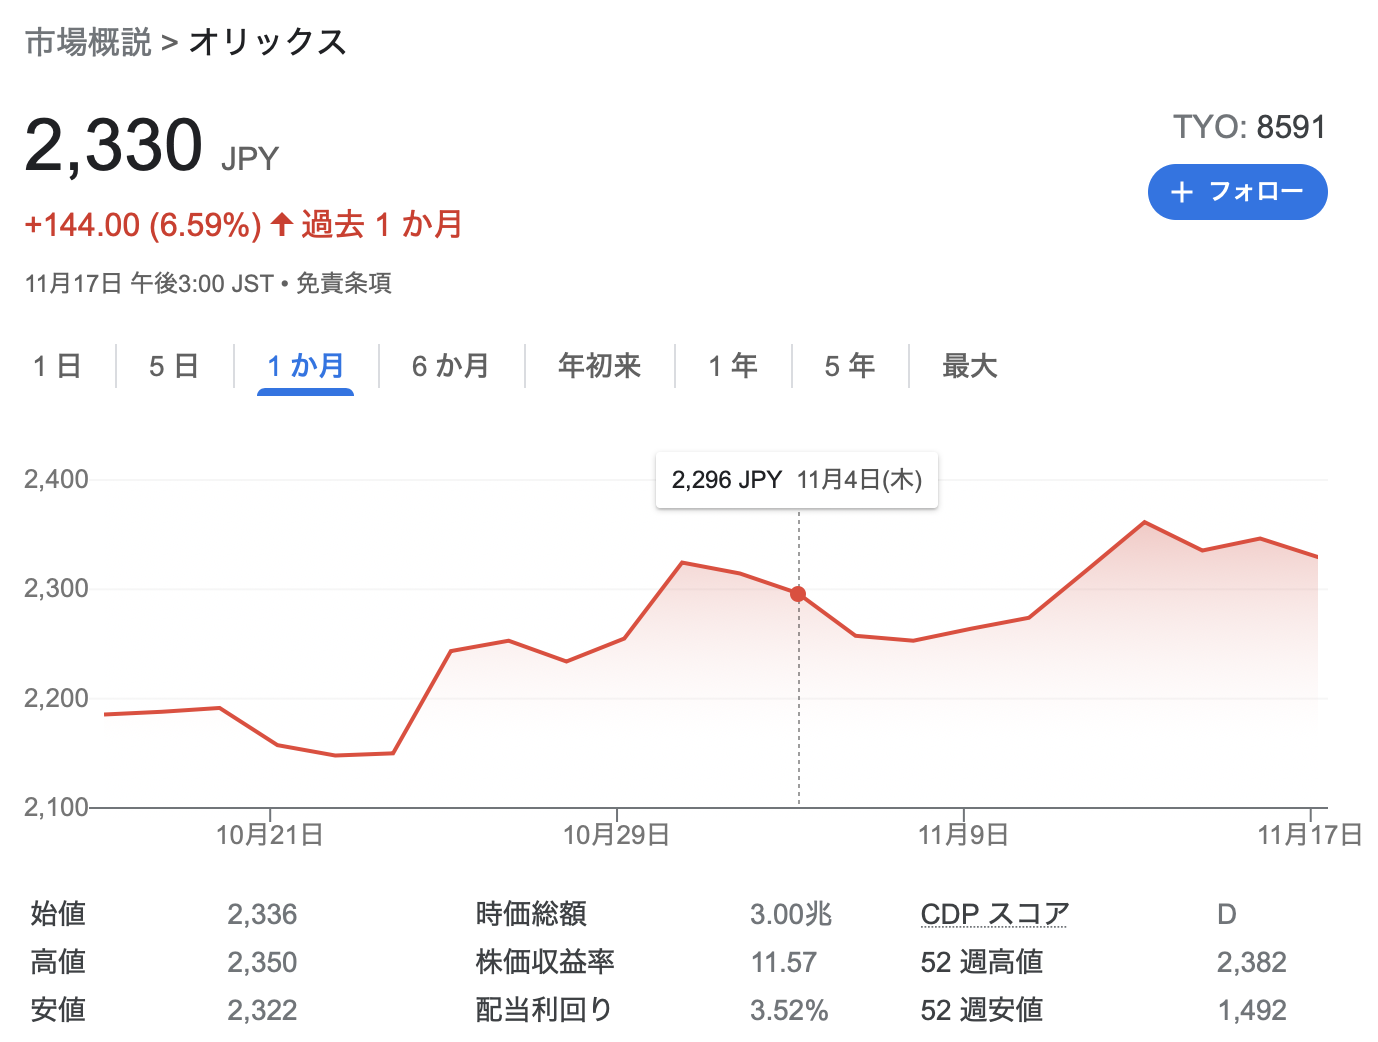Click the 高値 value 2,350
Screen dimensions: 1378x1042
(x=262, y=962)
